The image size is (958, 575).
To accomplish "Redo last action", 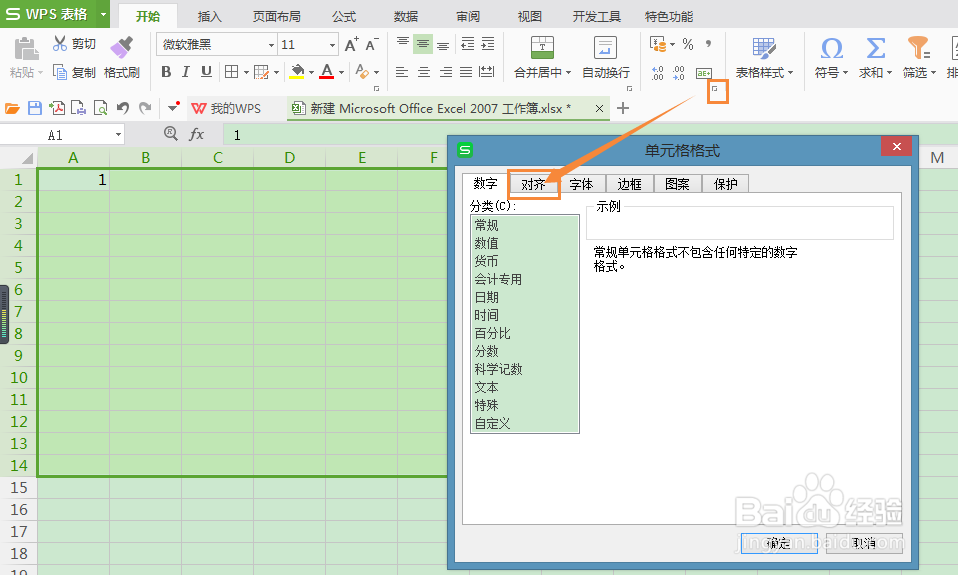I will [145, 108].
